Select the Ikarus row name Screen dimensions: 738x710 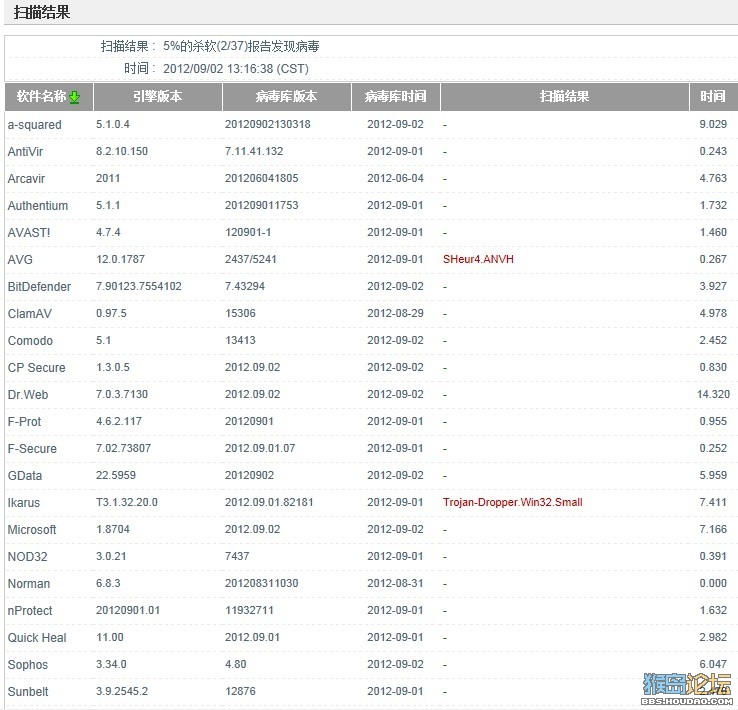point(24,503)
